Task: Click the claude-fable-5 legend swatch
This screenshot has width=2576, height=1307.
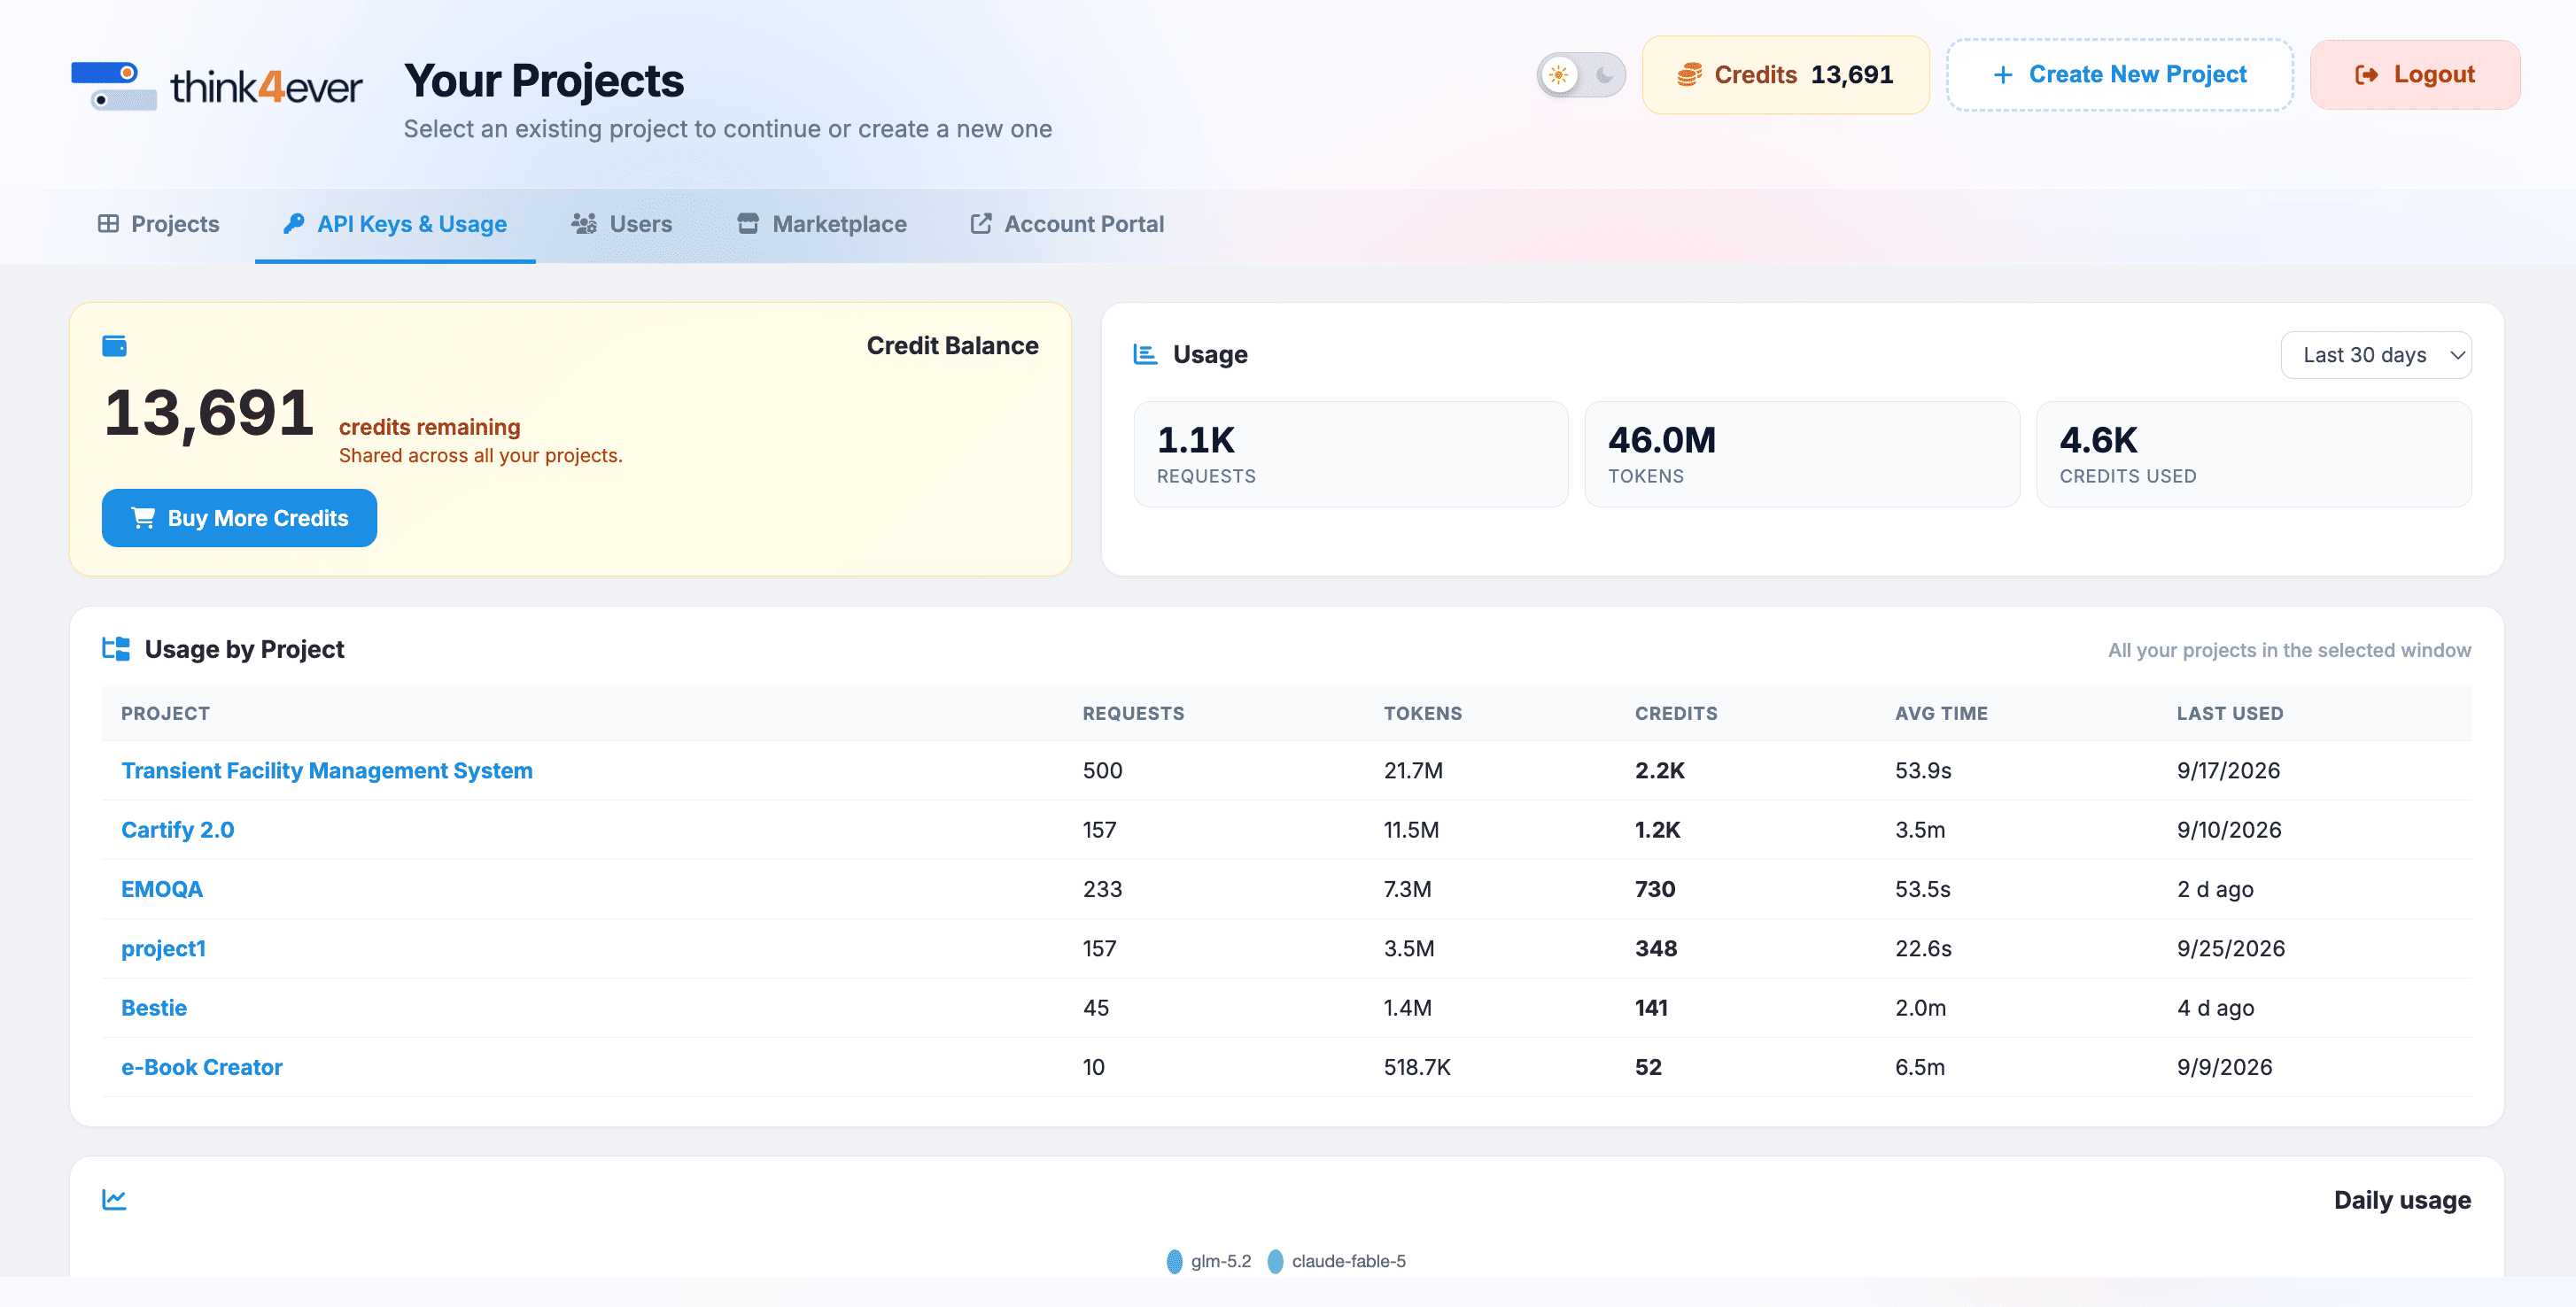Action: pos(1275,1261)
